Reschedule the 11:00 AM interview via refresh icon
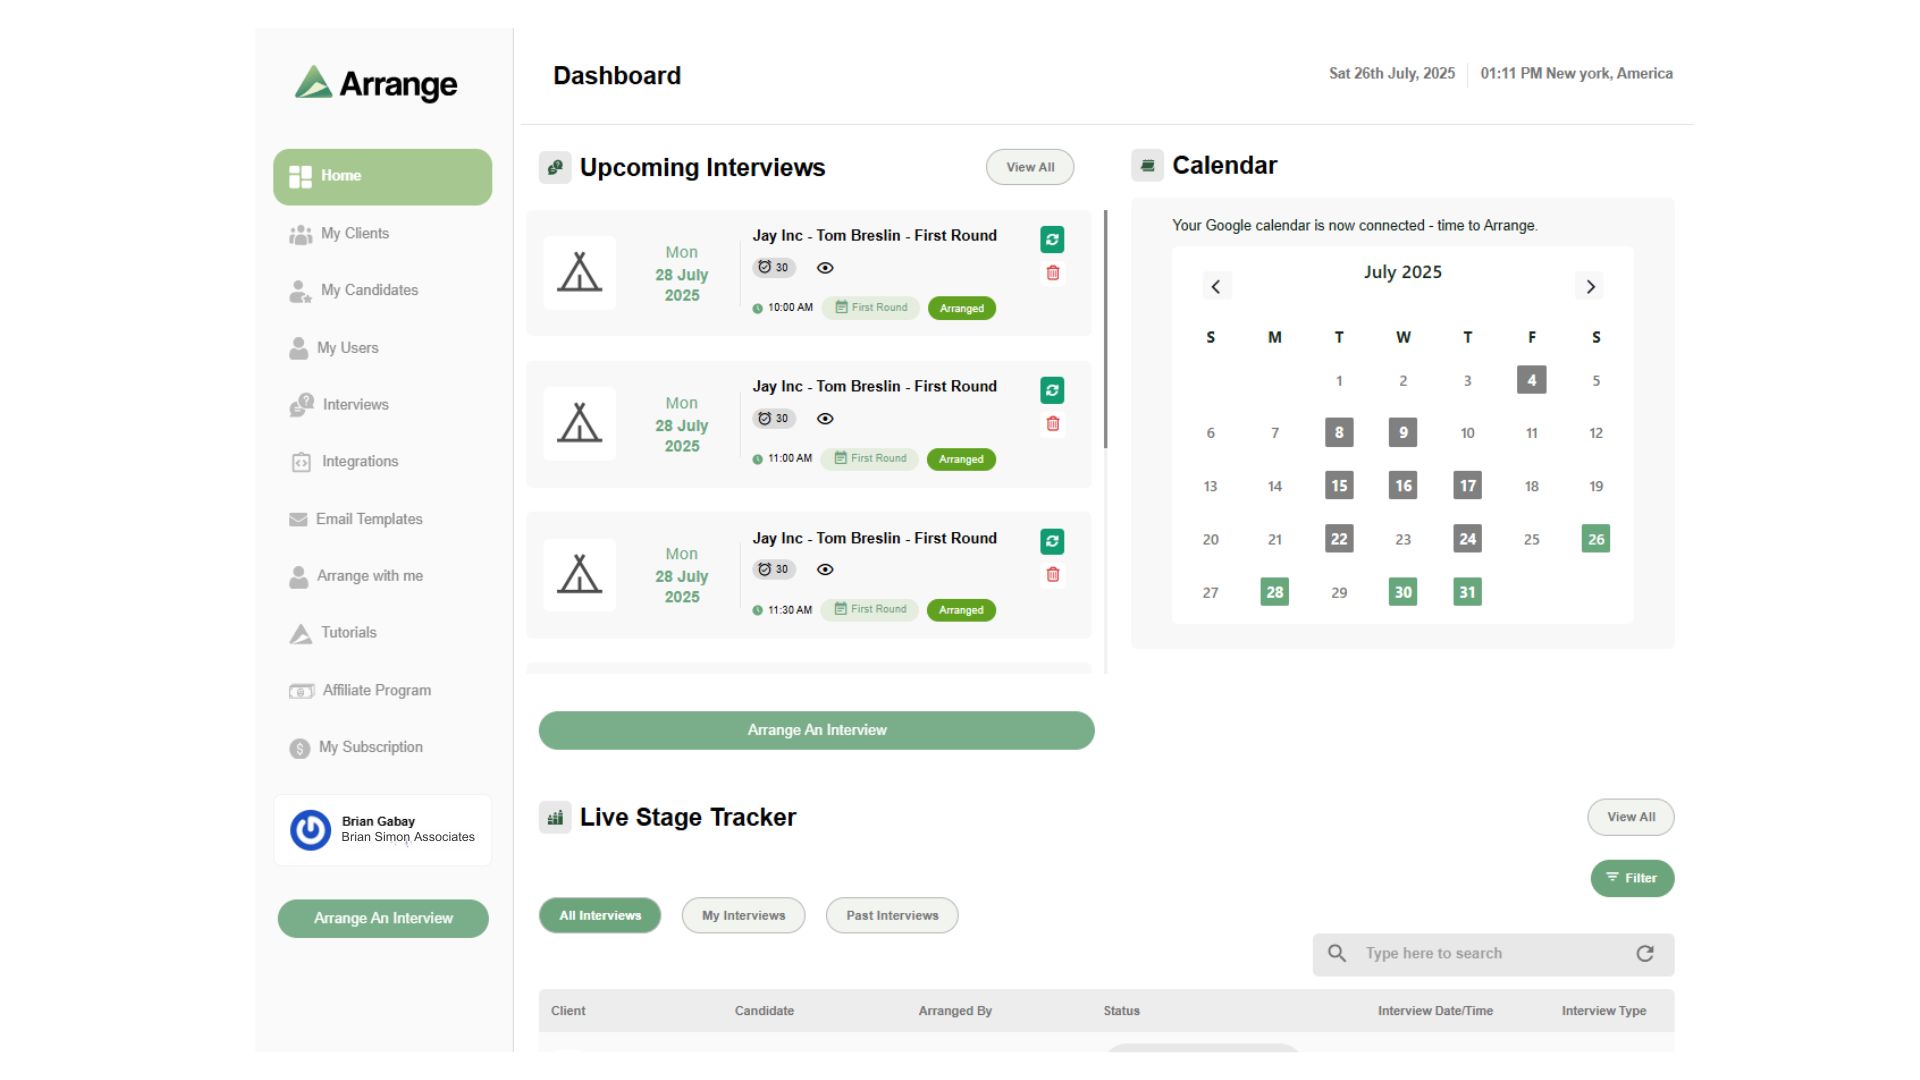Viewport: 1920px width, 1080px height. (1052, 390)
